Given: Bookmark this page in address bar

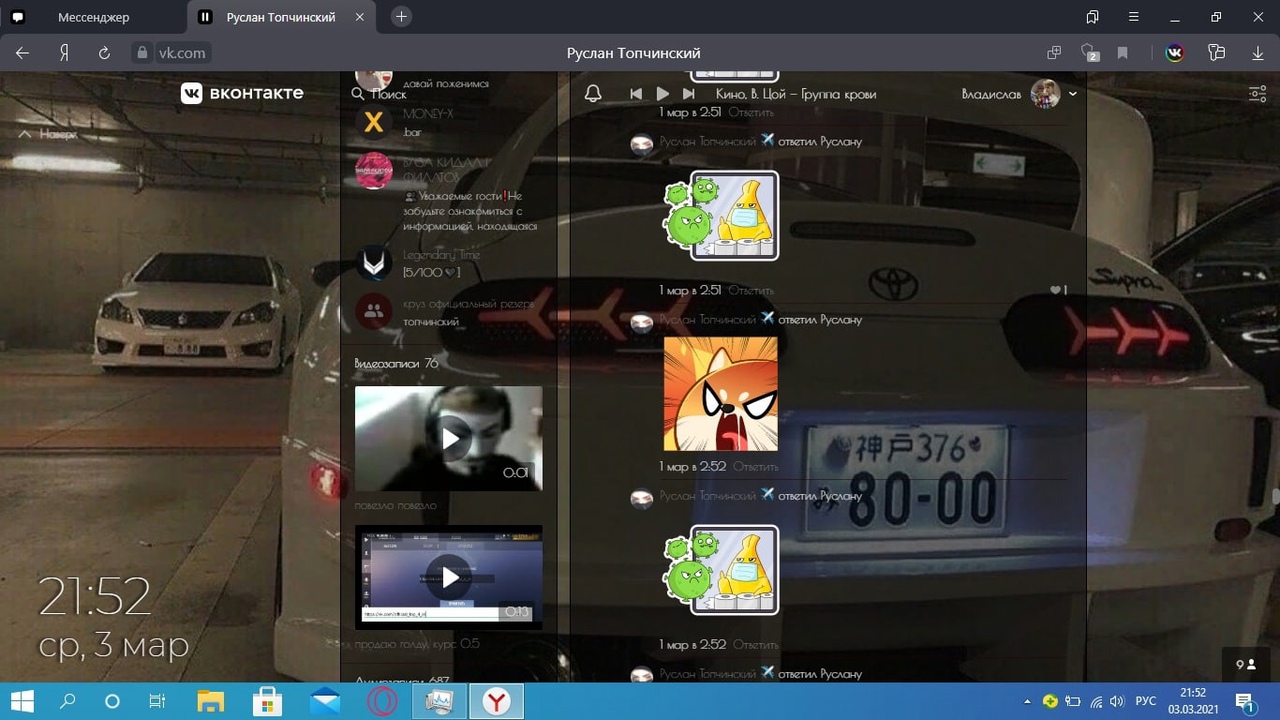Looking at the screenshot, I should pyautogui.click(x=1123, y=53).
